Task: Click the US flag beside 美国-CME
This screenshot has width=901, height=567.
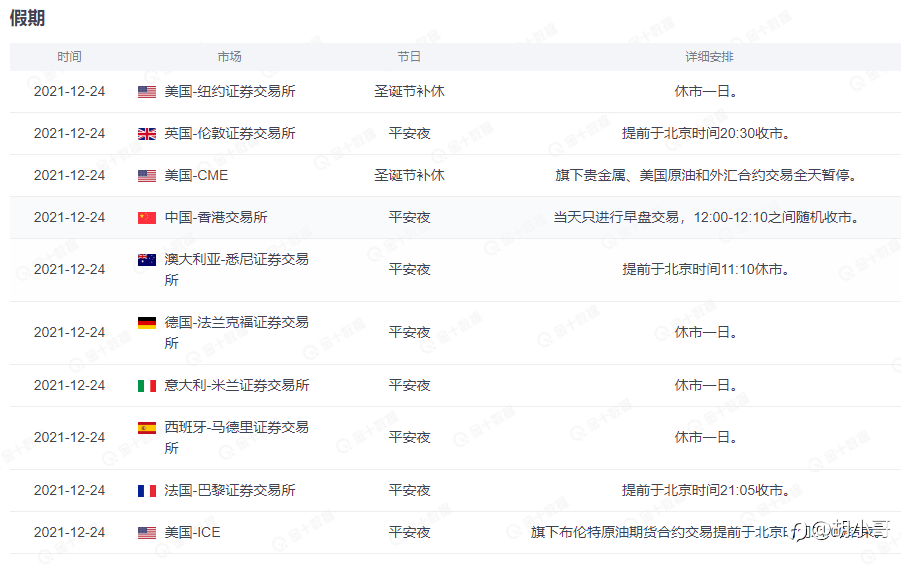Action: pos(147,176)
